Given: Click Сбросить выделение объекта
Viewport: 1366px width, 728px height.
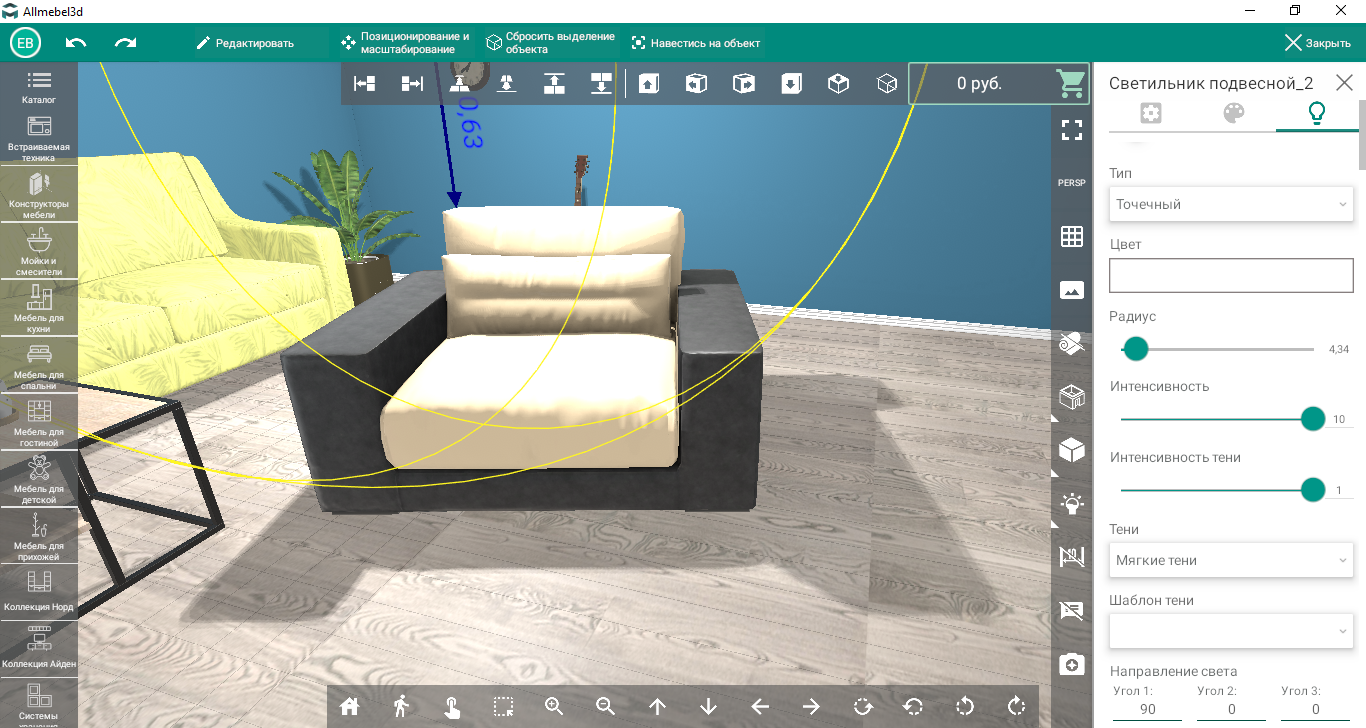Looking at the screenshot, I should [550, 43].
